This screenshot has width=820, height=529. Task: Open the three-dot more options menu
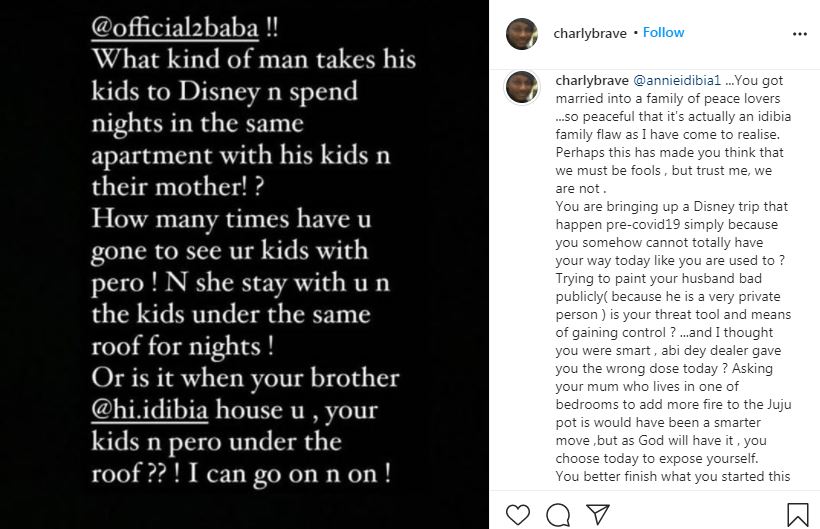point(799,33)
